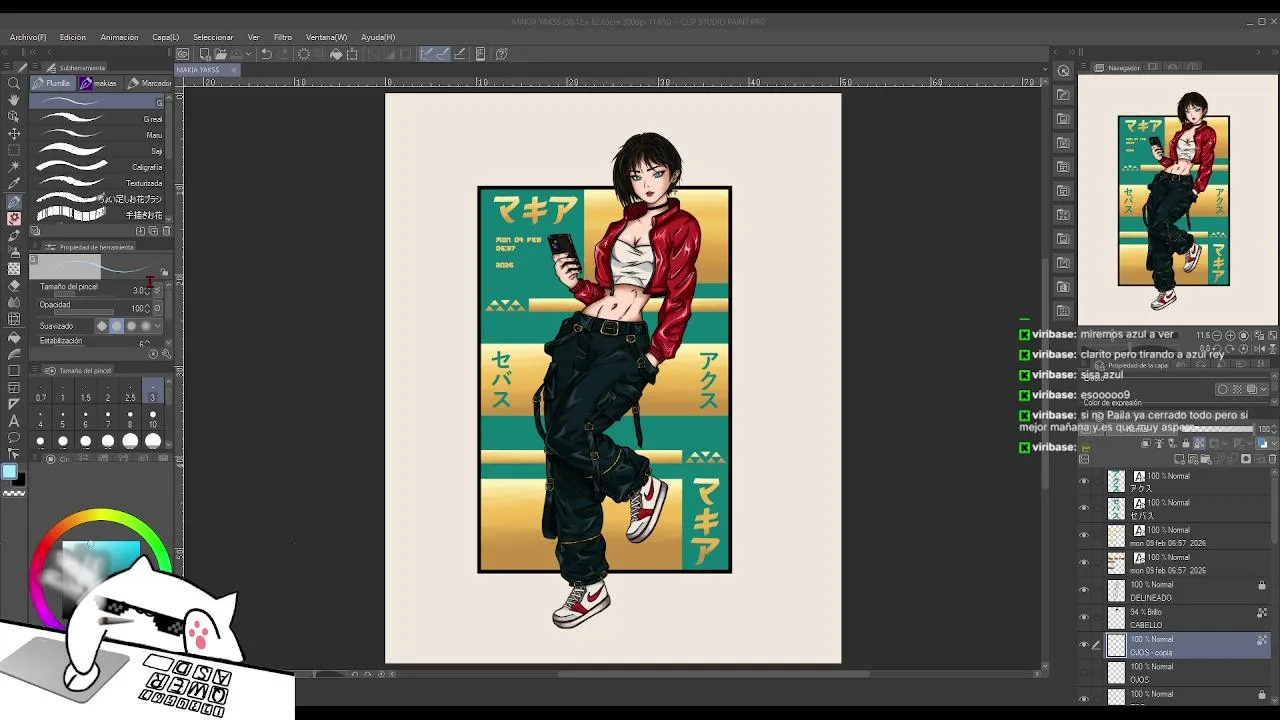
Task: Expand the Suavizado anti-aliasing dropdown arrow
Action: pyautogui.click(x=157, y=326)
